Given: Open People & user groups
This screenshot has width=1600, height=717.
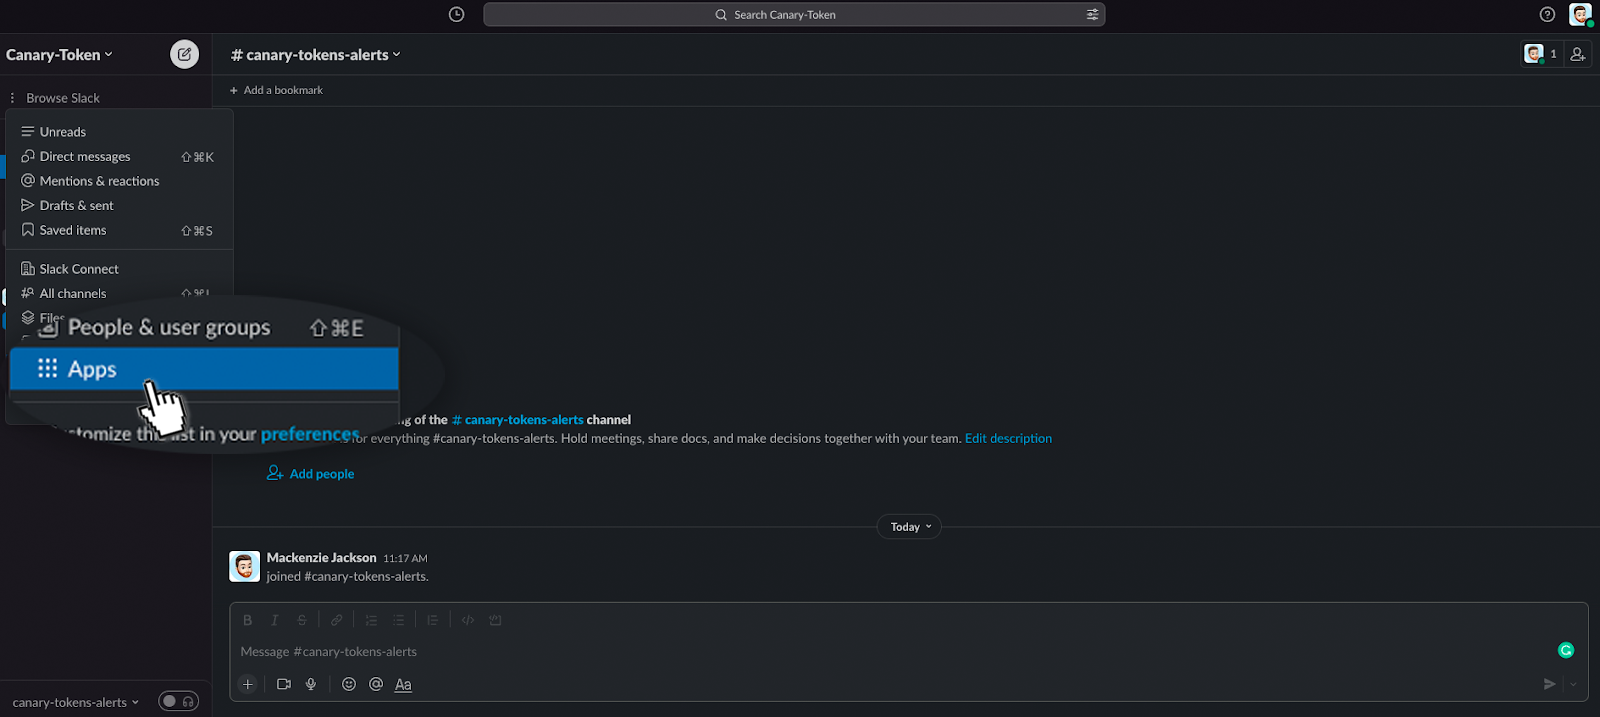Looking at the screenshot, I should pyautogui.click(x=204, y=328).
